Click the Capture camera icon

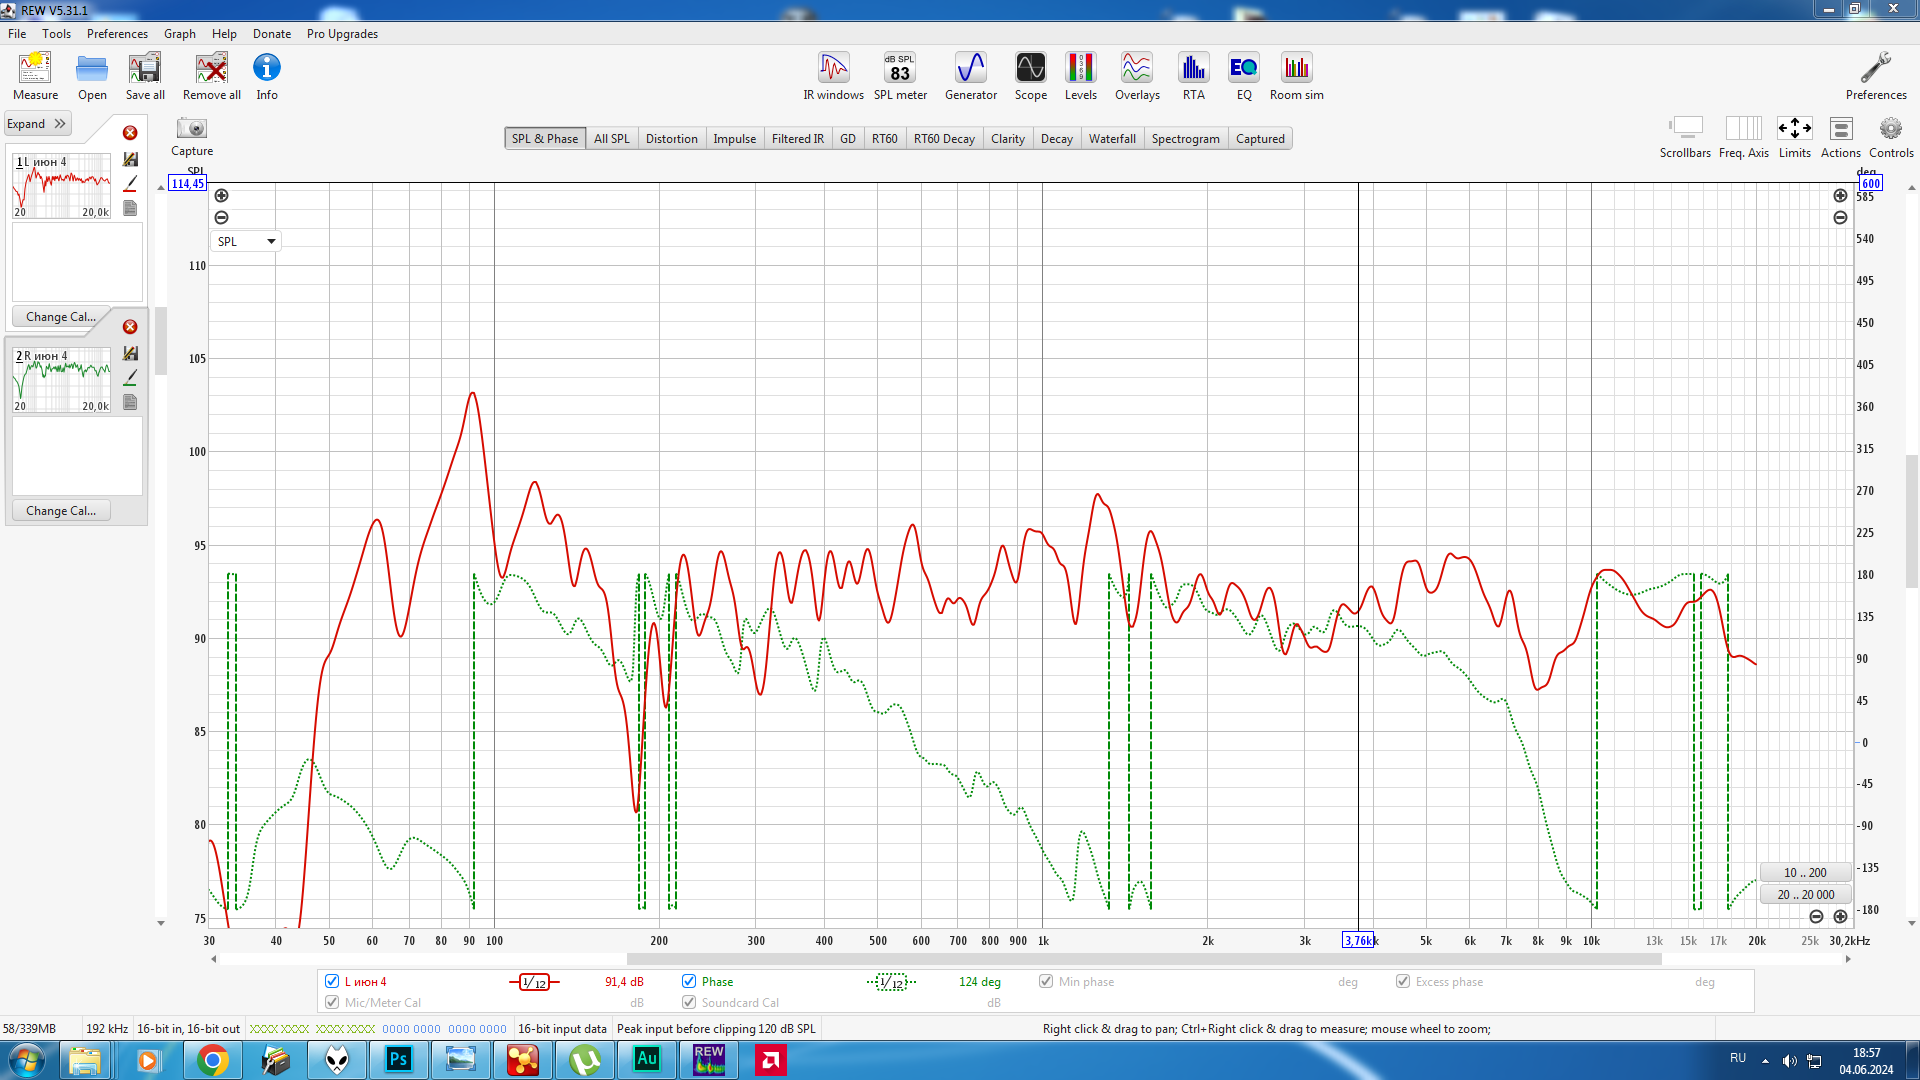pyautogui.click(x=191, y=129)
